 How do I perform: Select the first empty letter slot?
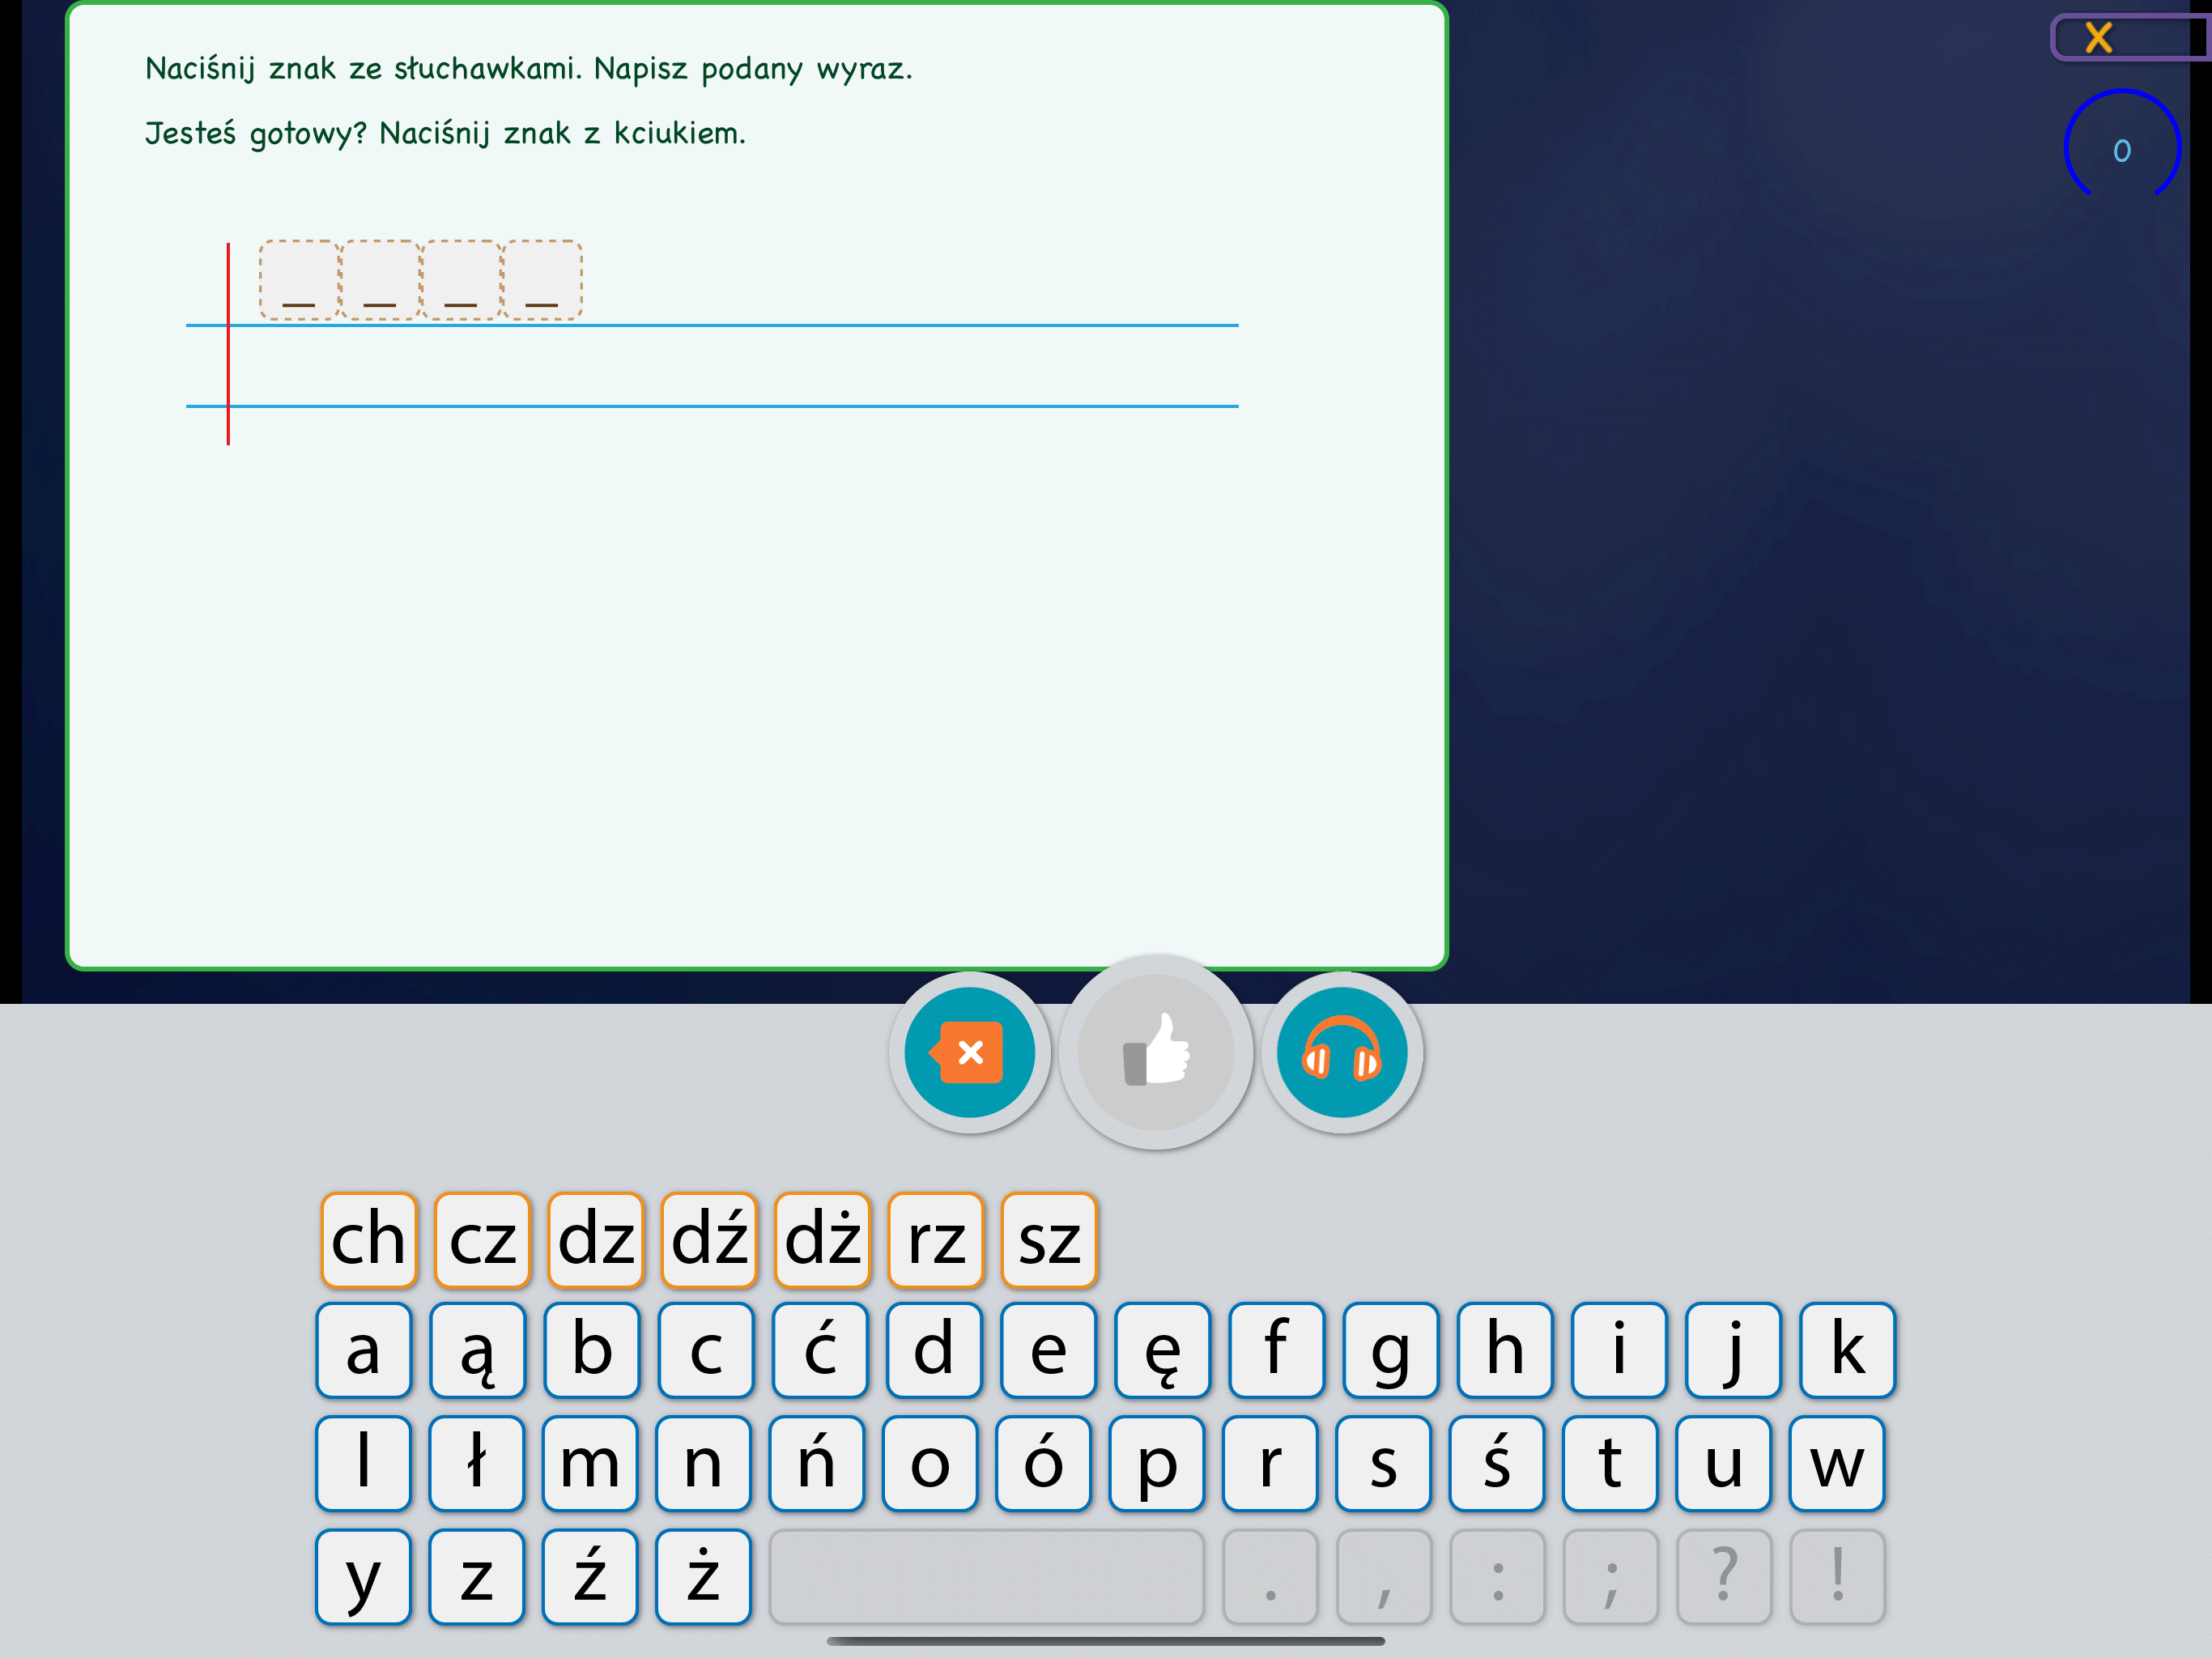pyautogui.click(x=299, y=280)
